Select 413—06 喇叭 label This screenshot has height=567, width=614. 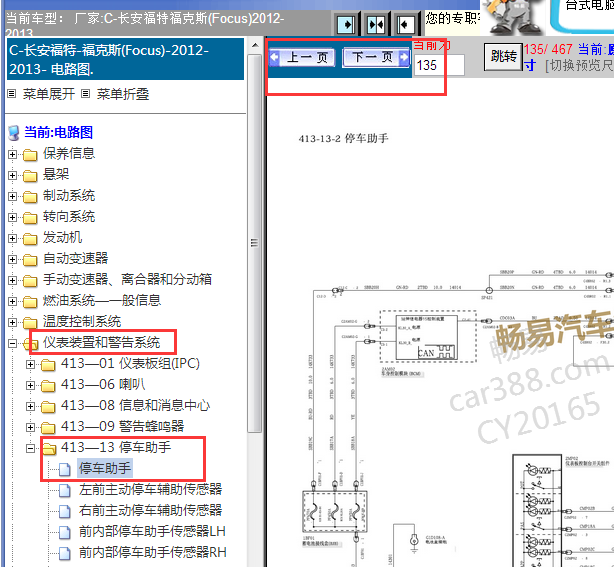pos(103,385)
